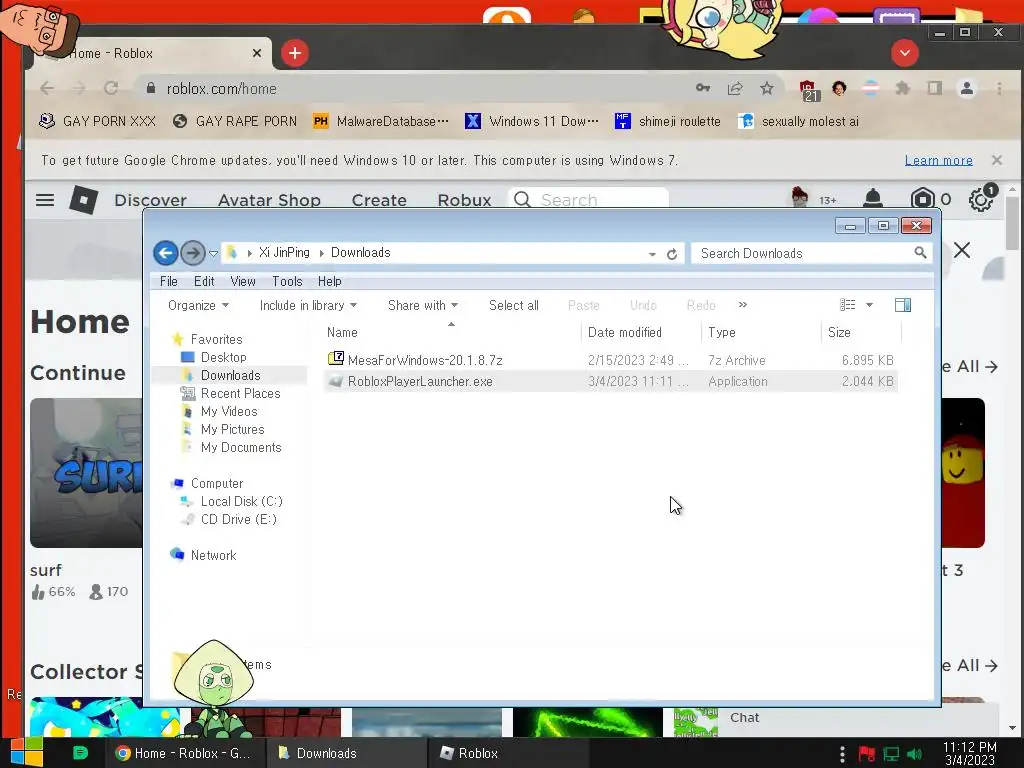This screenshot has width=1024, height=768.
Task: Open the Create link on Roblox
Action: coord(379,200)
